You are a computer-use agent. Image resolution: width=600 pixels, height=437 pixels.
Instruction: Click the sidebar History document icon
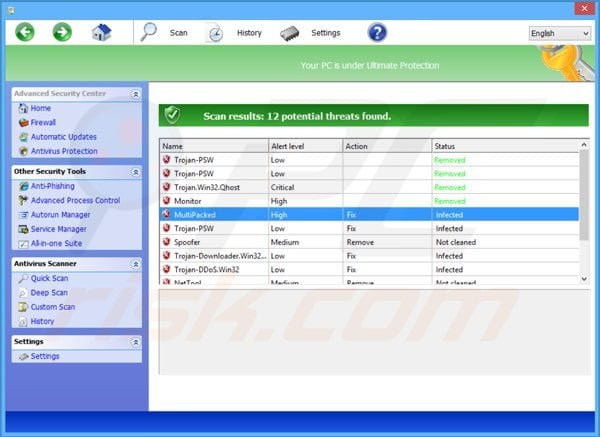point(23,321)
